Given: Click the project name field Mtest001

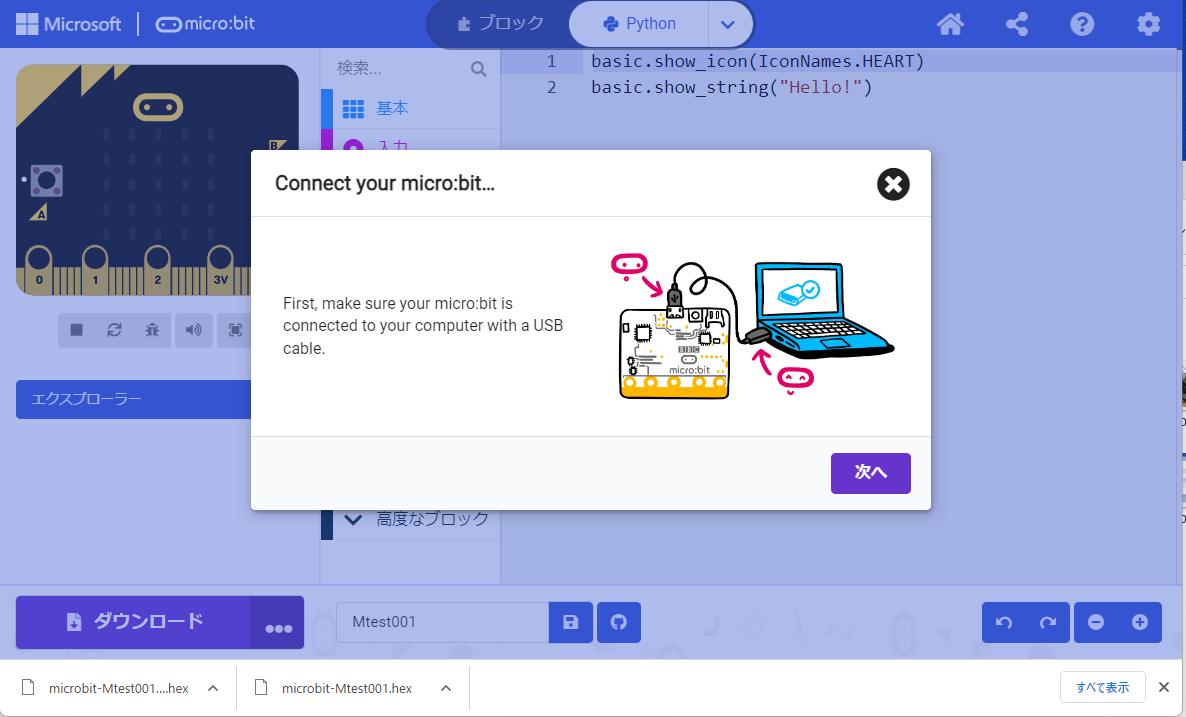Looking at the screenshot, I should pos(442,622).
